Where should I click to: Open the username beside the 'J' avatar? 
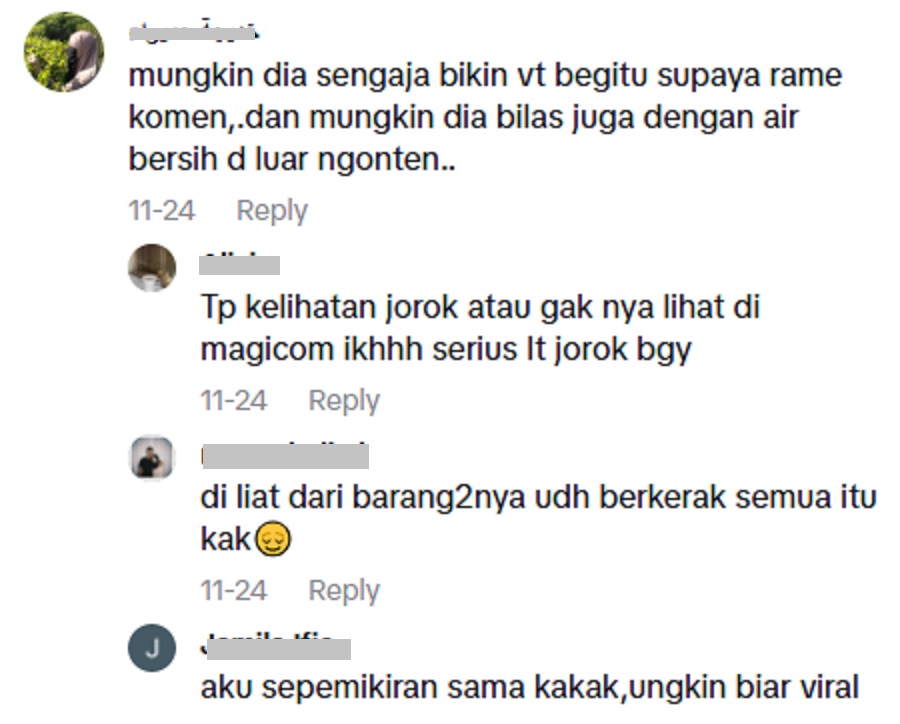276,647
